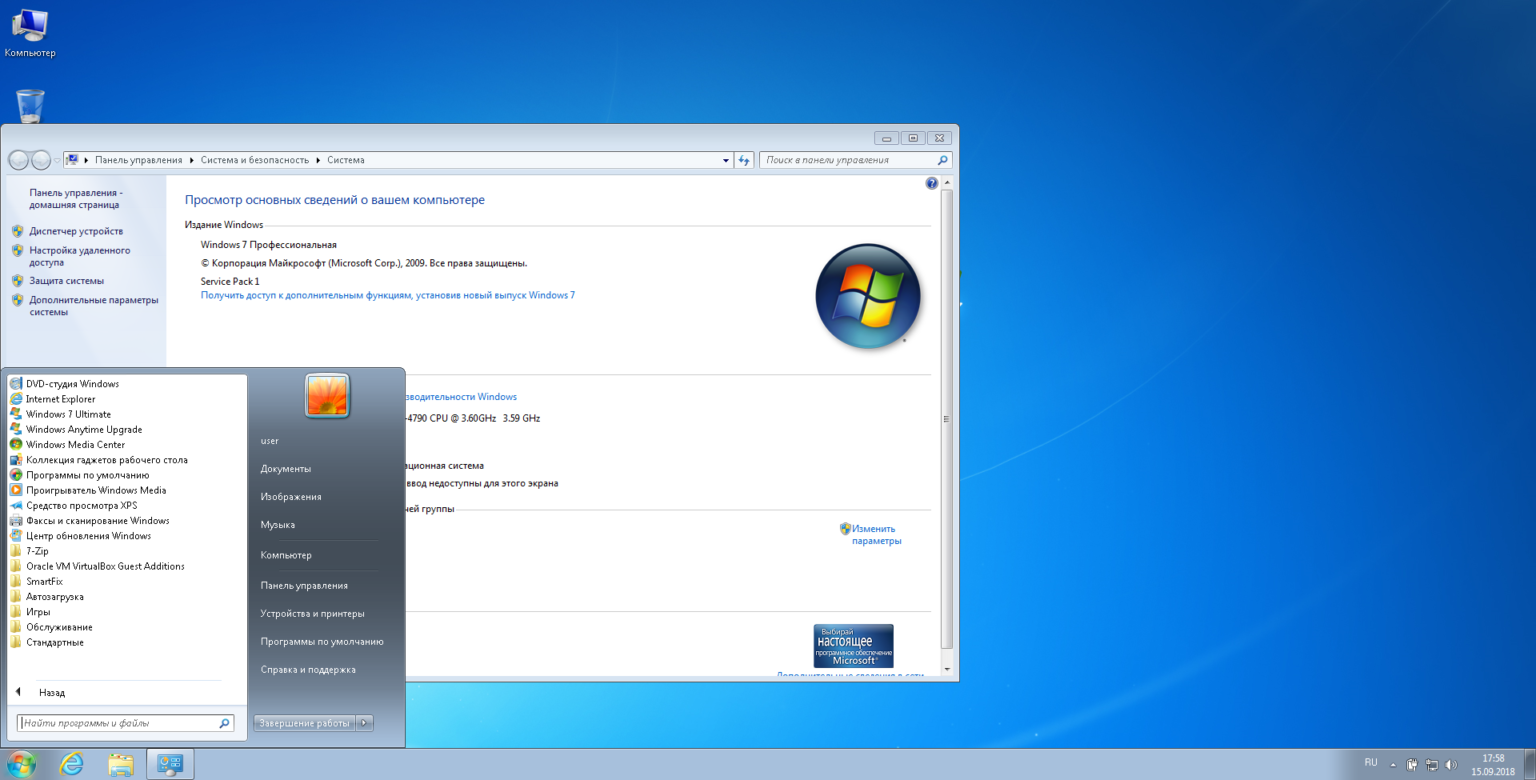Click the volume speaker icon in the tray

(1451, 765)
